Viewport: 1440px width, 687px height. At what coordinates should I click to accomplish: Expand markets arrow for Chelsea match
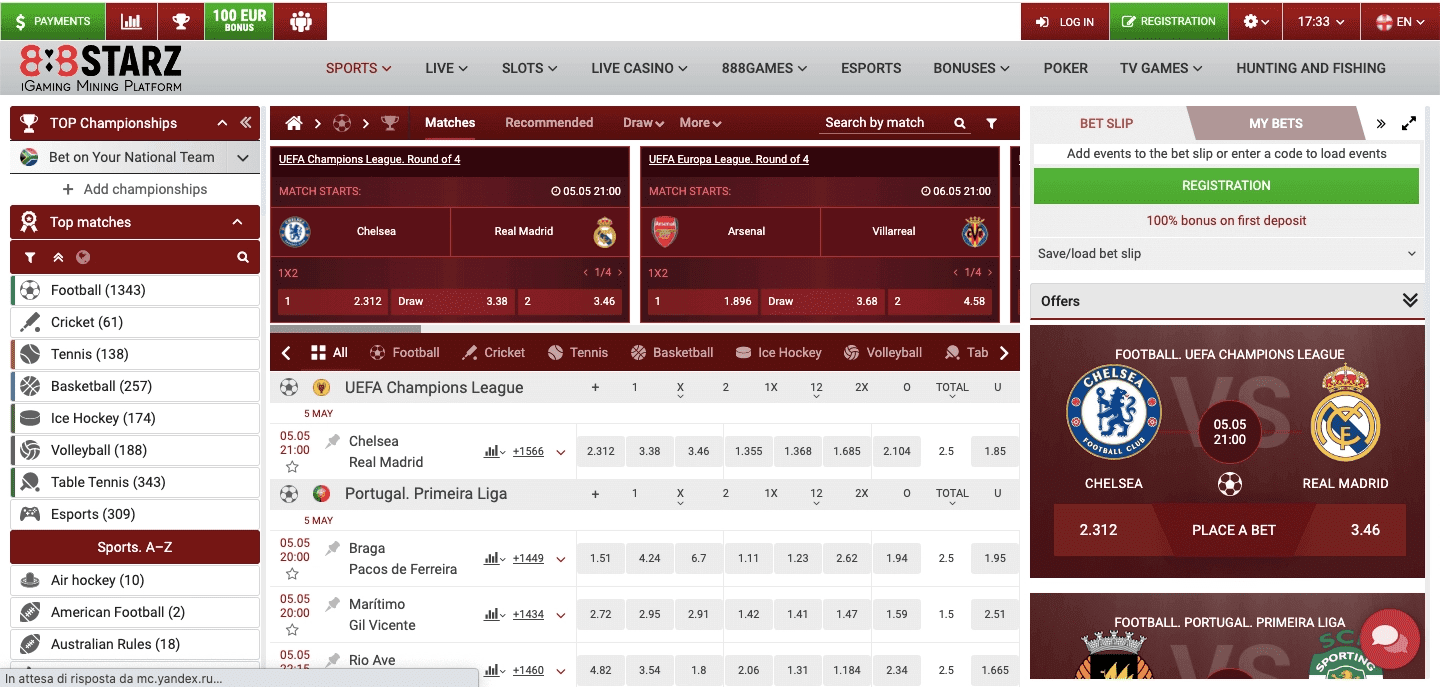(x=561, y=452)
